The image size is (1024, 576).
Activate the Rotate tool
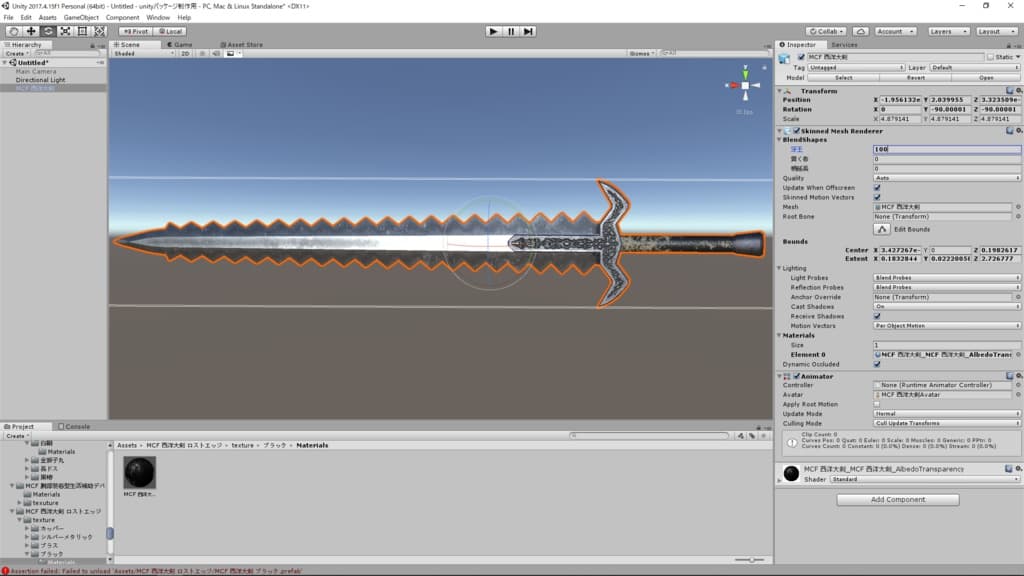pyautogui.click(x=47, y=31)
